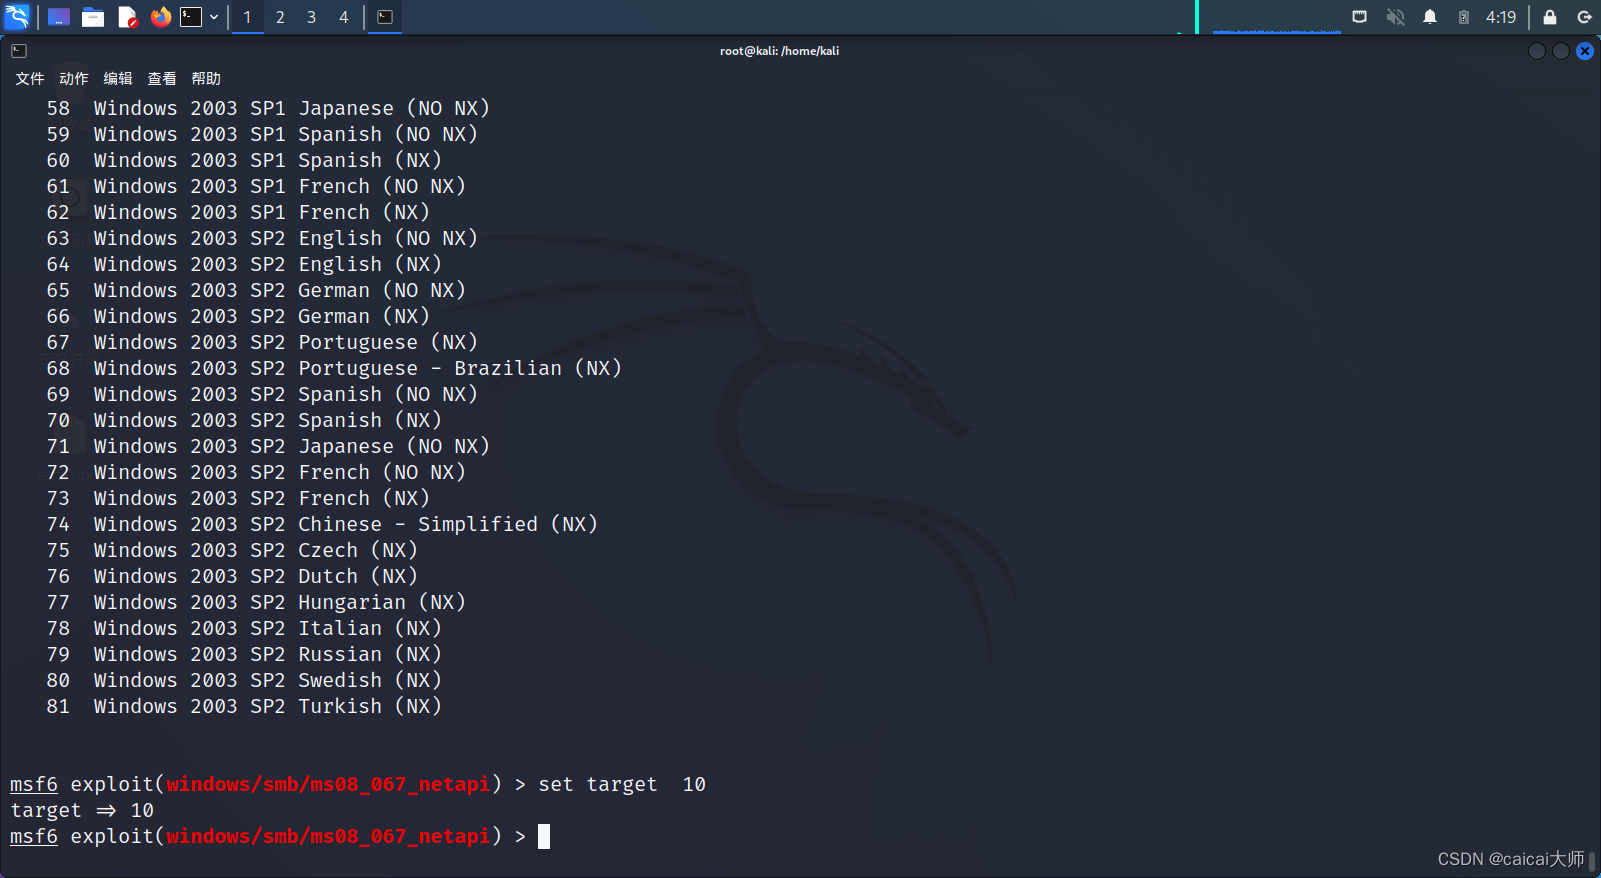
Task: Open the file manager panel icon
Action: tap(93, 17)
